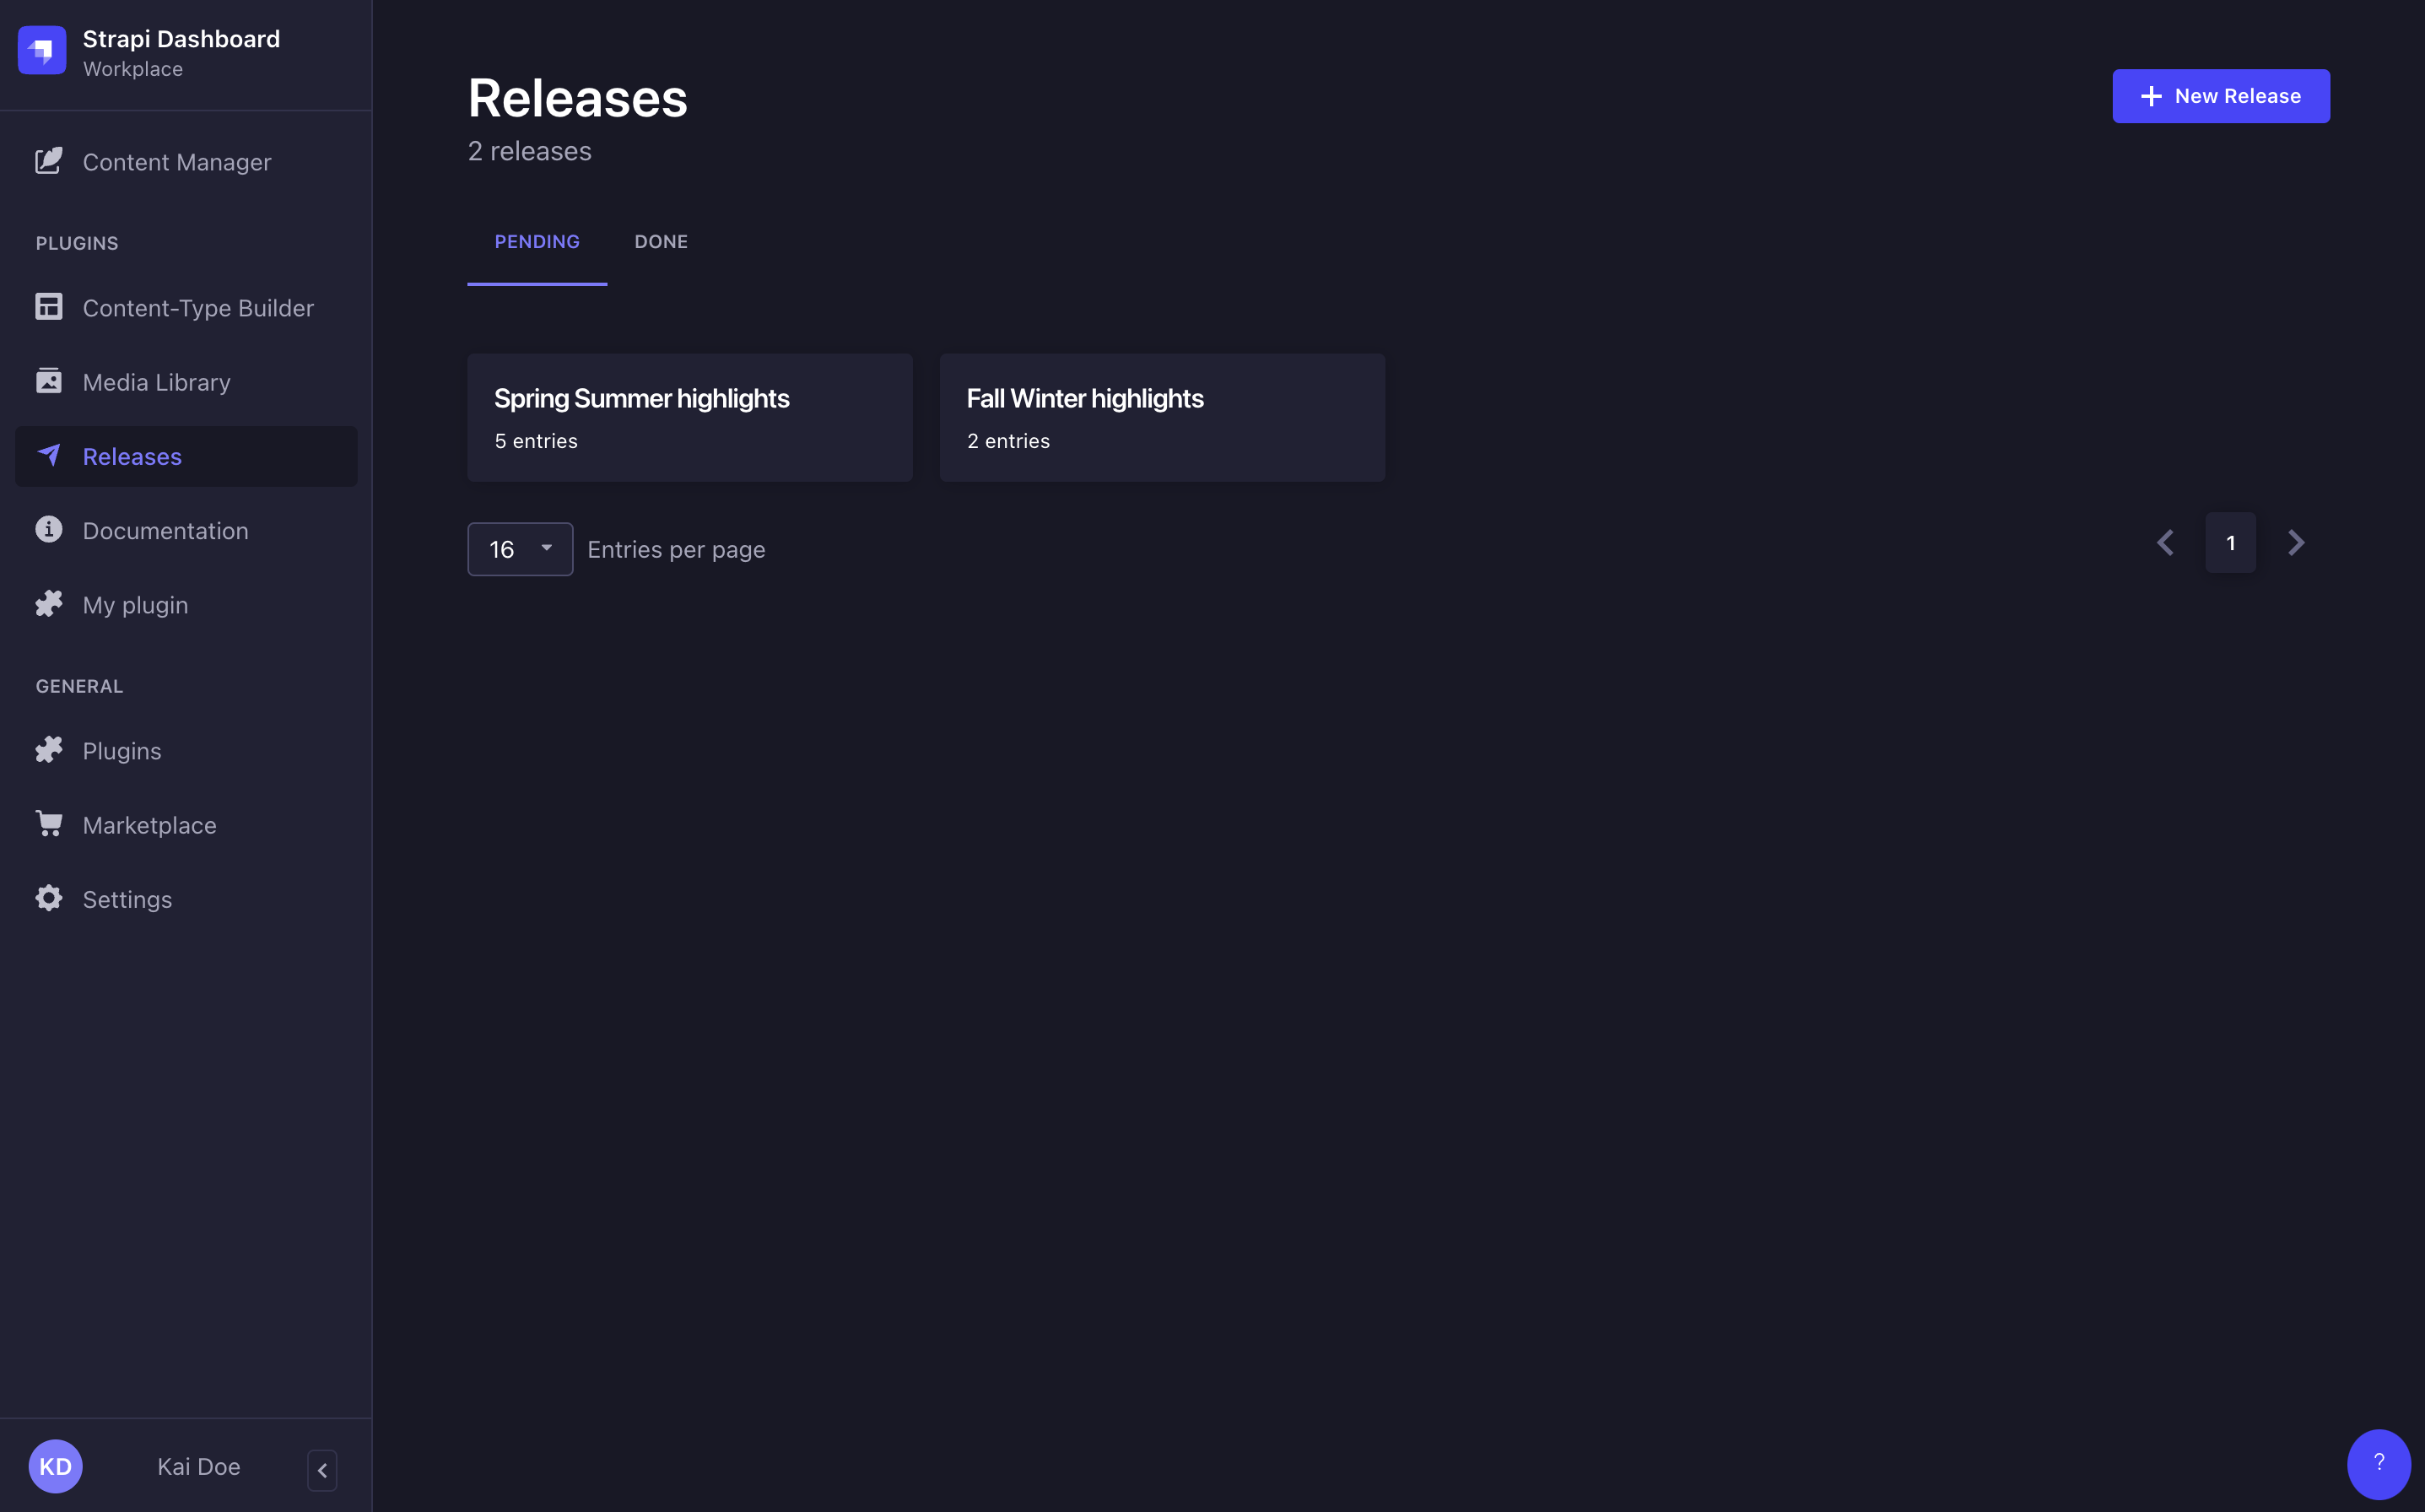Screen dimensions: 2425x1512
Task: Open the Spring Summer highlights release
Action: coord(689,416)
